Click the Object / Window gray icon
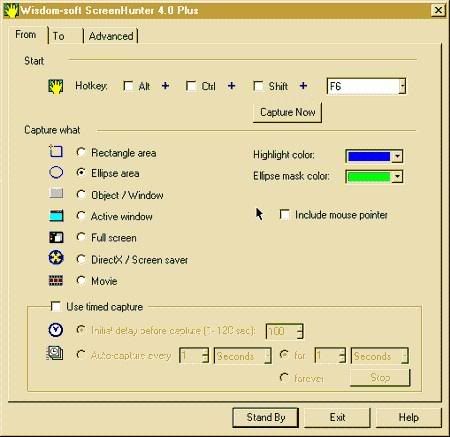Screen dimensions: 450x437 pyautogui.click(x=56, y=193)
